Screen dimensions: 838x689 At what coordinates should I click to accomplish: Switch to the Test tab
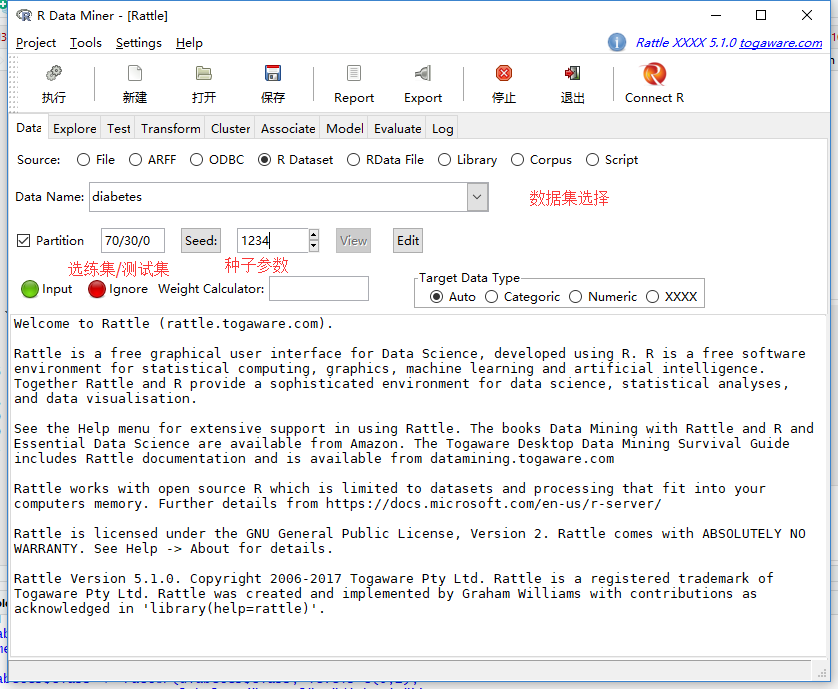[x=119, y=129]
